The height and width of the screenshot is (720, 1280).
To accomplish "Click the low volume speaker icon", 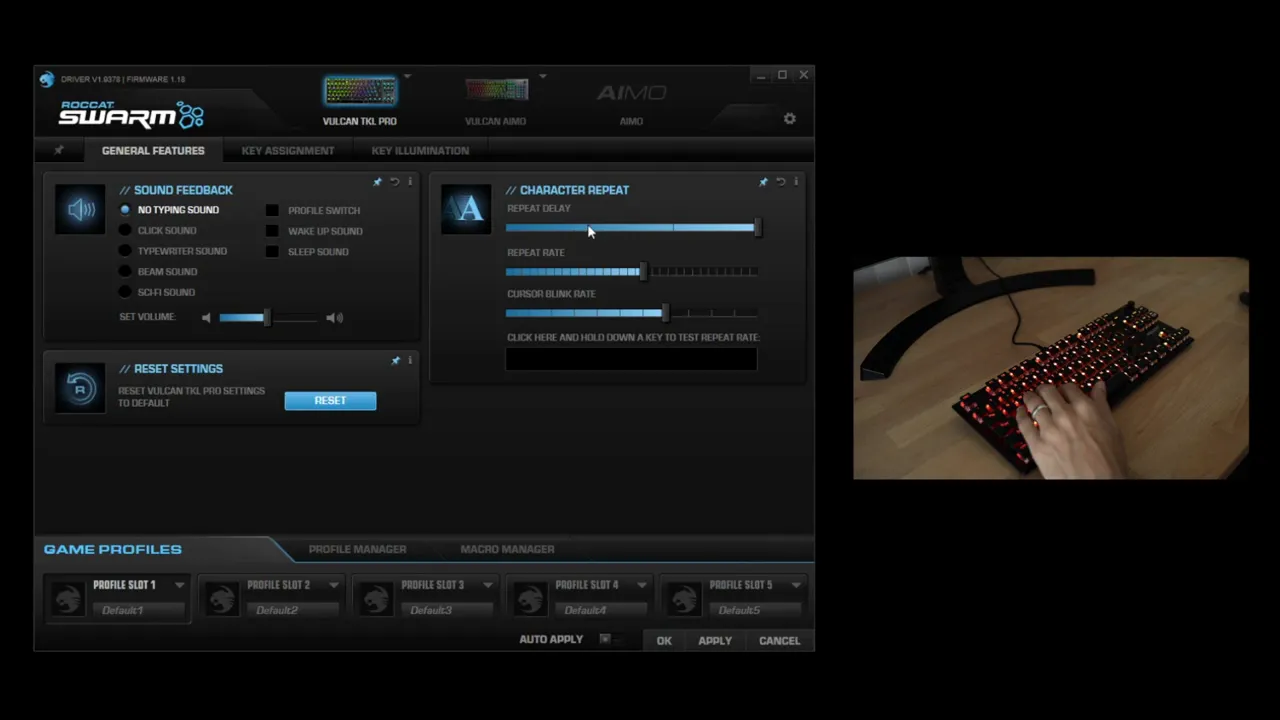I will point(206,318).
